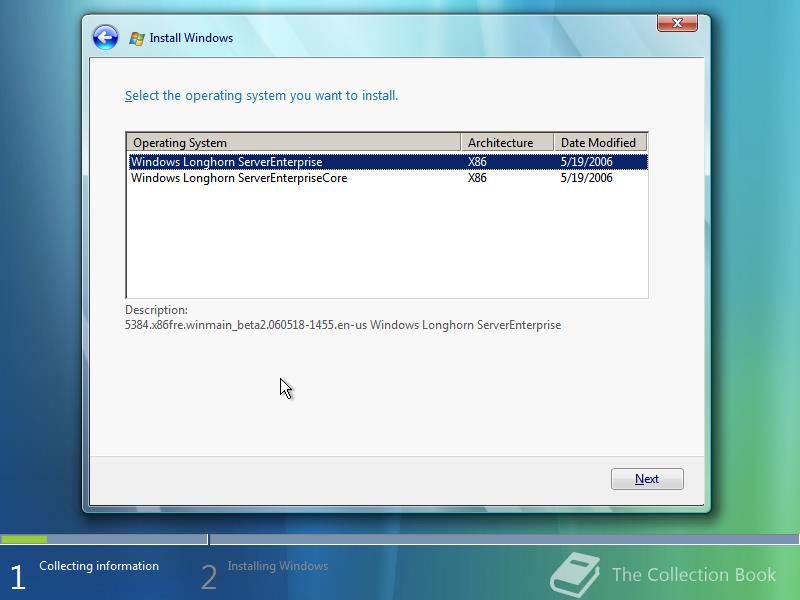The image size is (800, 600).
Task: Click the Windows flag icon in the title
Action: pos(137,38)
